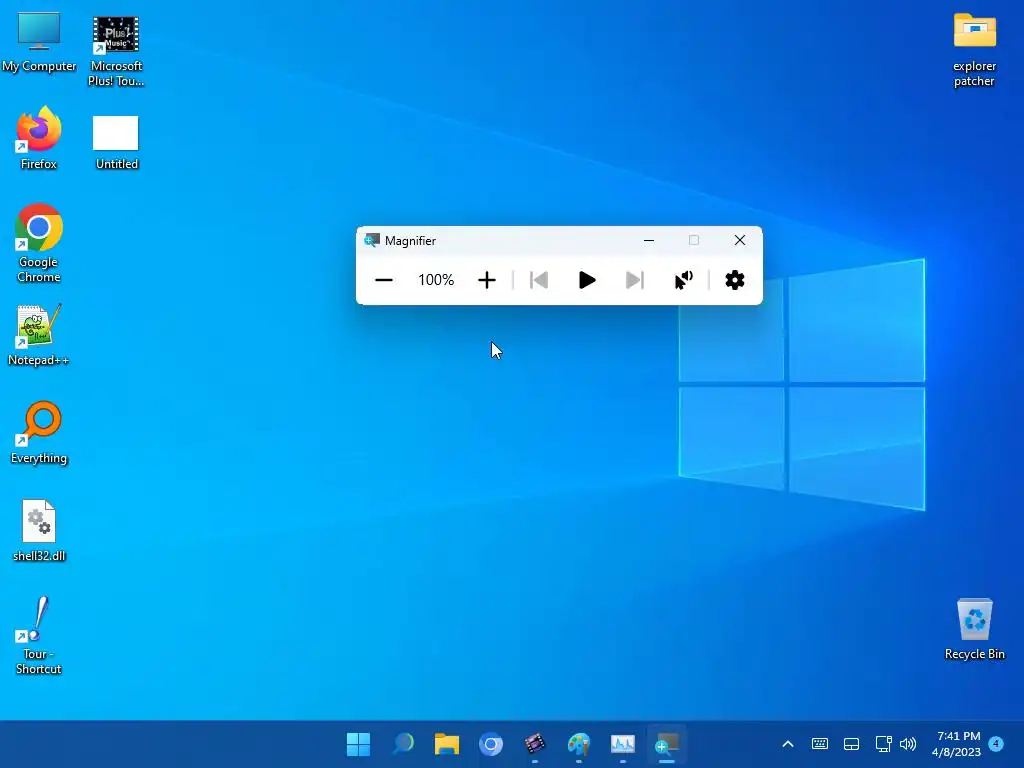The width and height of the screenshot is (1024, 768).
Task: Click the Magnifier title bar app icon
Action: click(x=372, y=240)
